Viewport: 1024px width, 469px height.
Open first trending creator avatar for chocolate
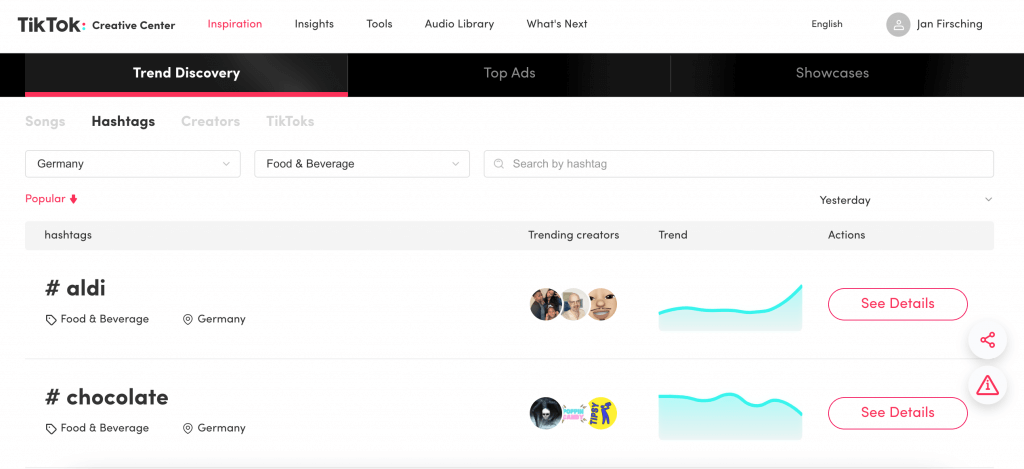click(x=545, y=413)
